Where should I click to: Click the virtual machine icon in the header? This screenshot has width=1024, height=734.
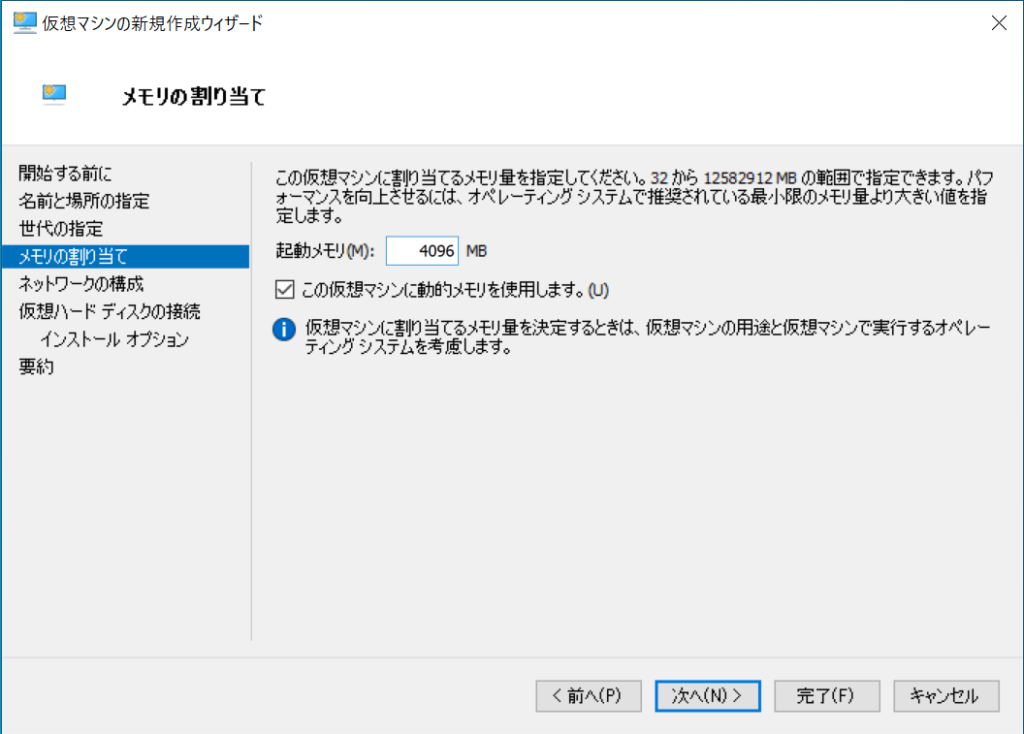click(x=53, y=94)
